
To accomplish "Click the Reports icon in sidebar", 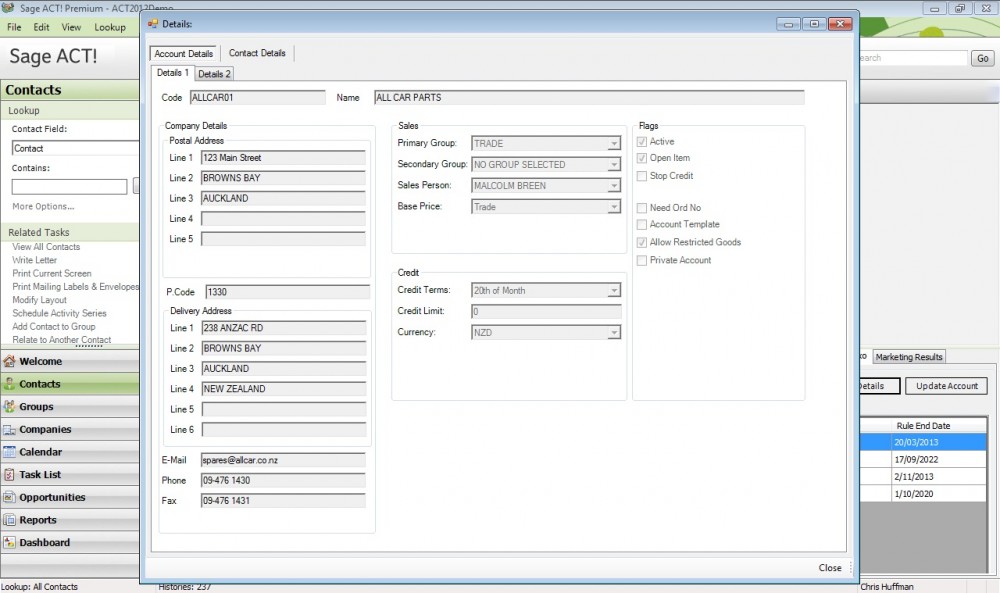I will click(9, 520).
